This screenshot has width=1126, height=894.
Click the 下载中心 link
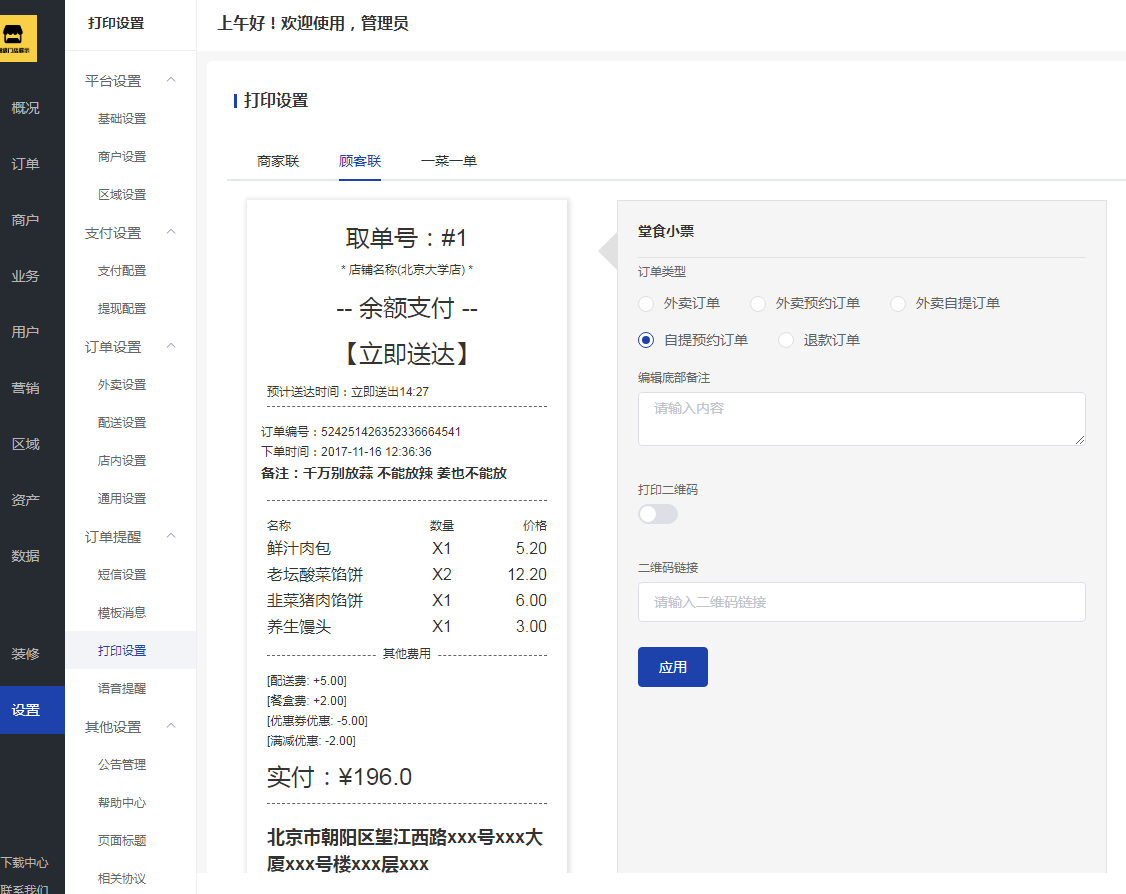[x=24, y=862]
